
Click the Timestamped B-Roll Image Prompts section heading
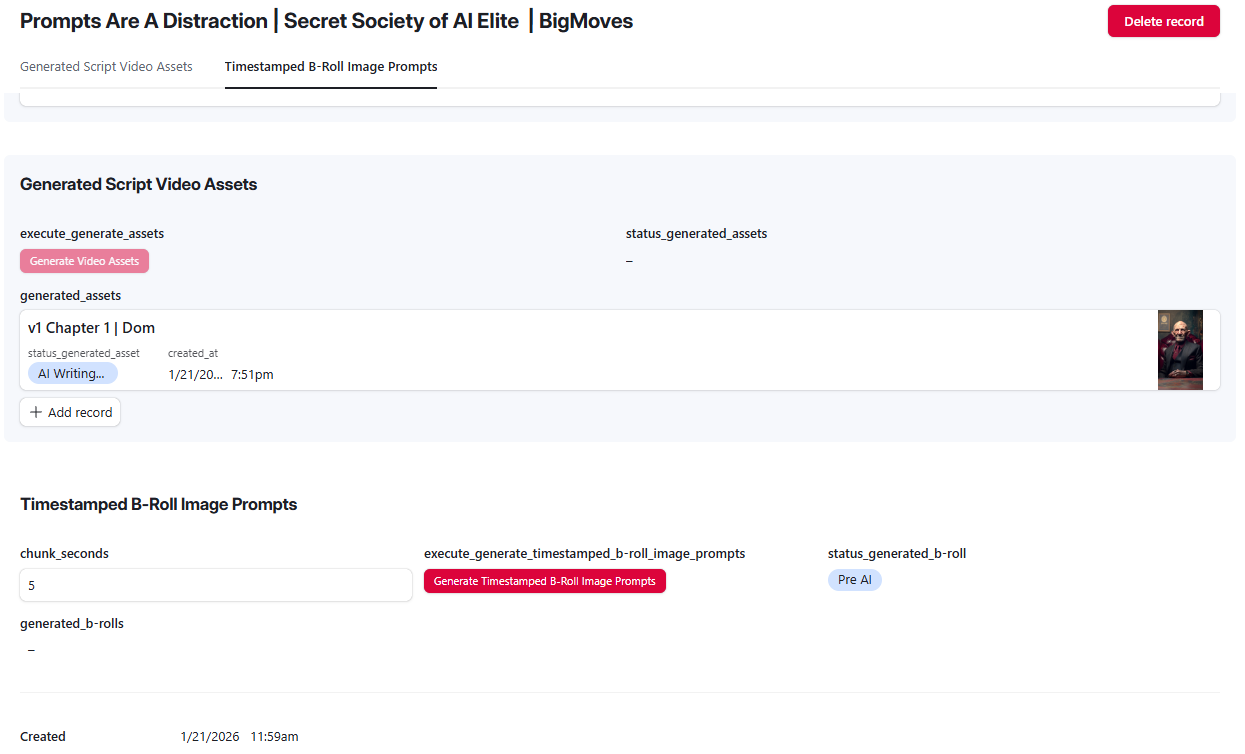pyautogui.click(x=159, y=504)
